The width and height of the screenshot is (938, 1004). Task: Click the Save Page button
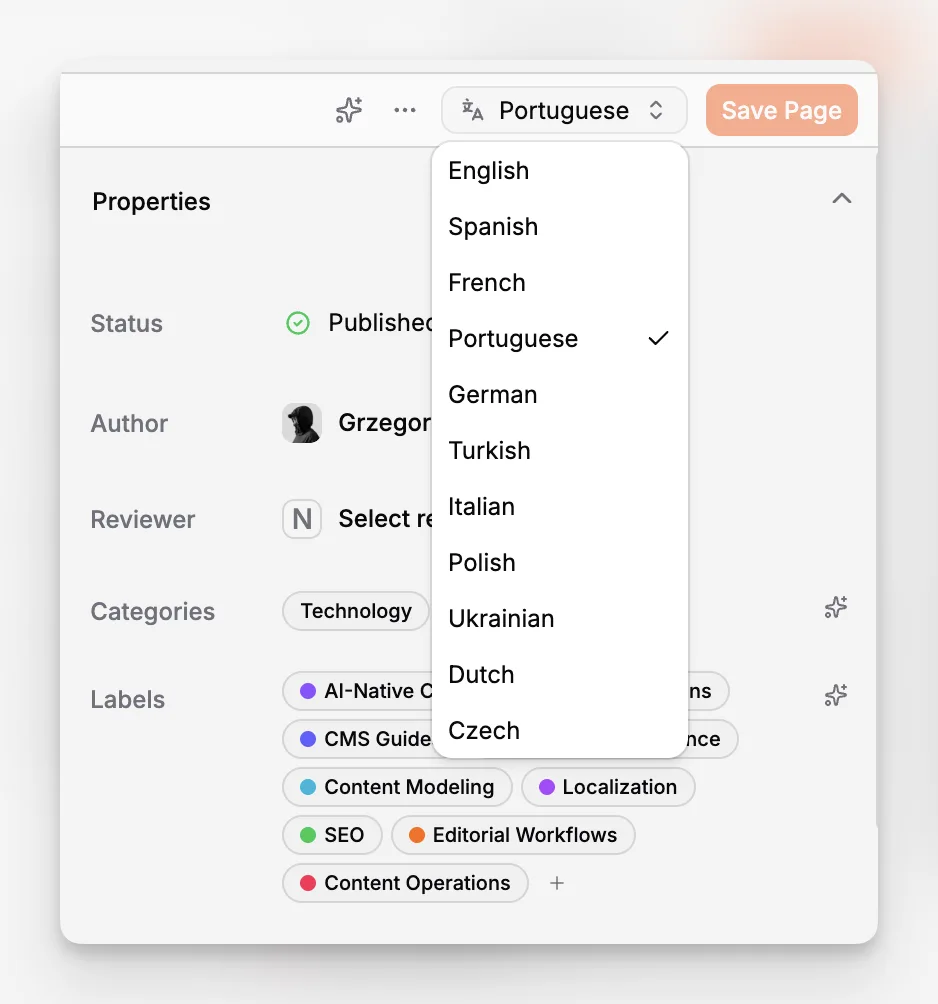pyautogui.click(x=781, y=110)
